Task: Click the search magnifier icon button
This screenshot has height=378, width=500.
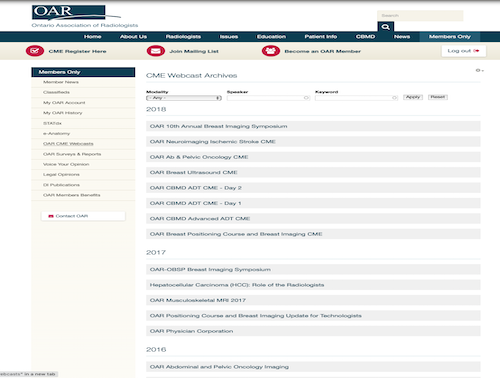Action: coord(386,27)
